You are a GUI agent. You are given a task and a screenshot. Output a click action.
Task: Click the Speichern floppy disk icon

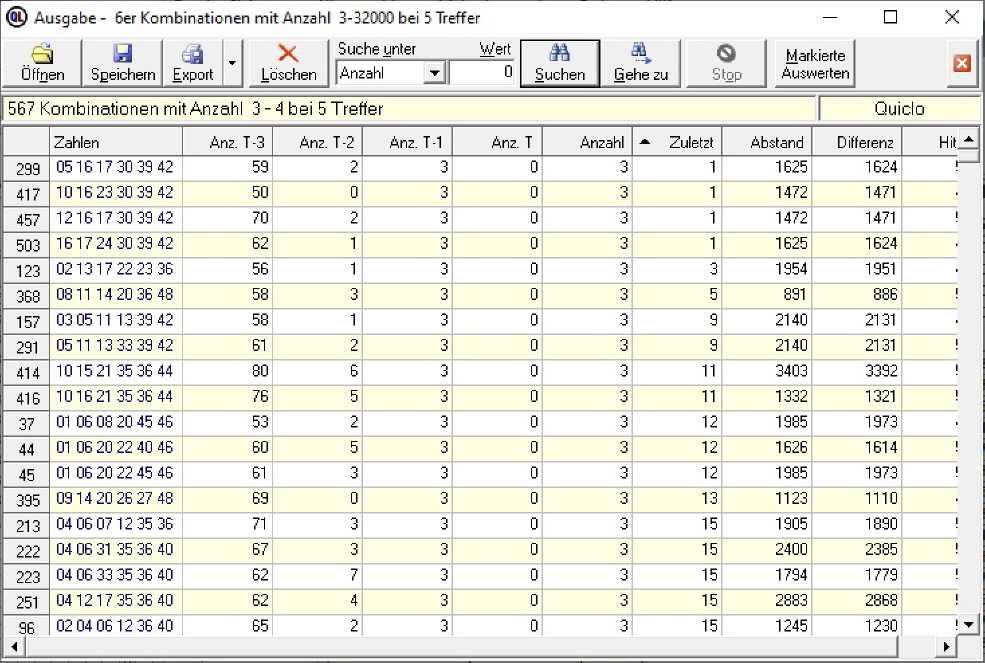[x=122, y=54]
